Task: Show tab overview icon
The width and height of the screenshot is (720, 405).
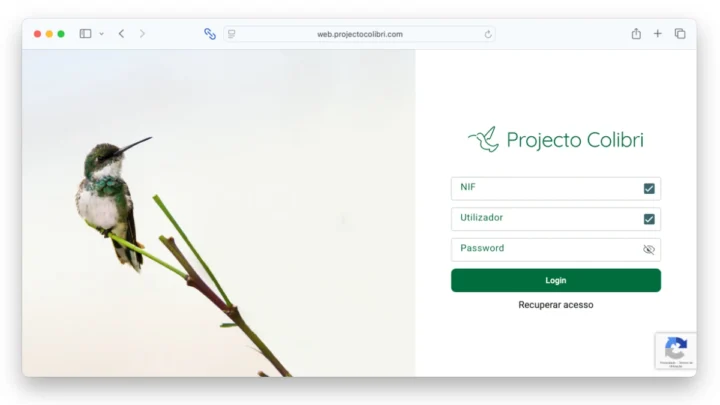Action: tap(680, 34)
